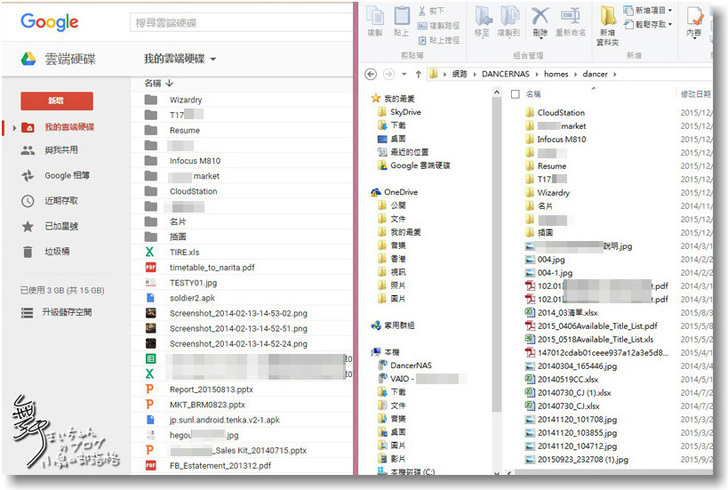Click the 移至 move-to ribbon icon
The image size is (728, 490).
point(483,16)
